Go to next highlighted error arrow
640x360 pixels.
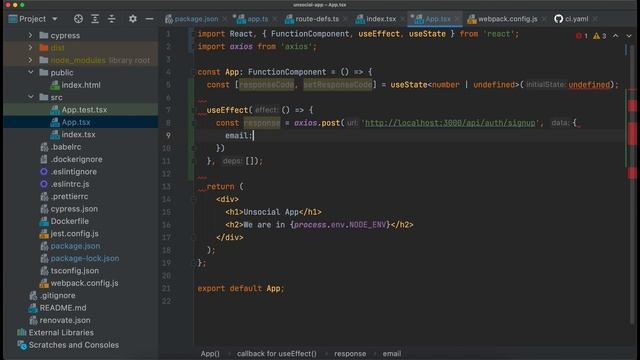629,36
